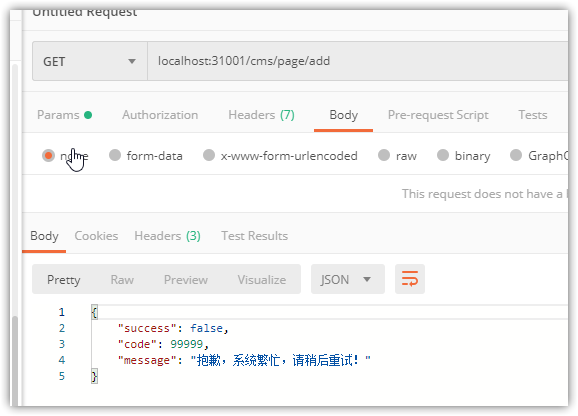Viewport: 578px width, 416px height.
Task: Toggle the word wrap icon
Action: click(410, 279)
